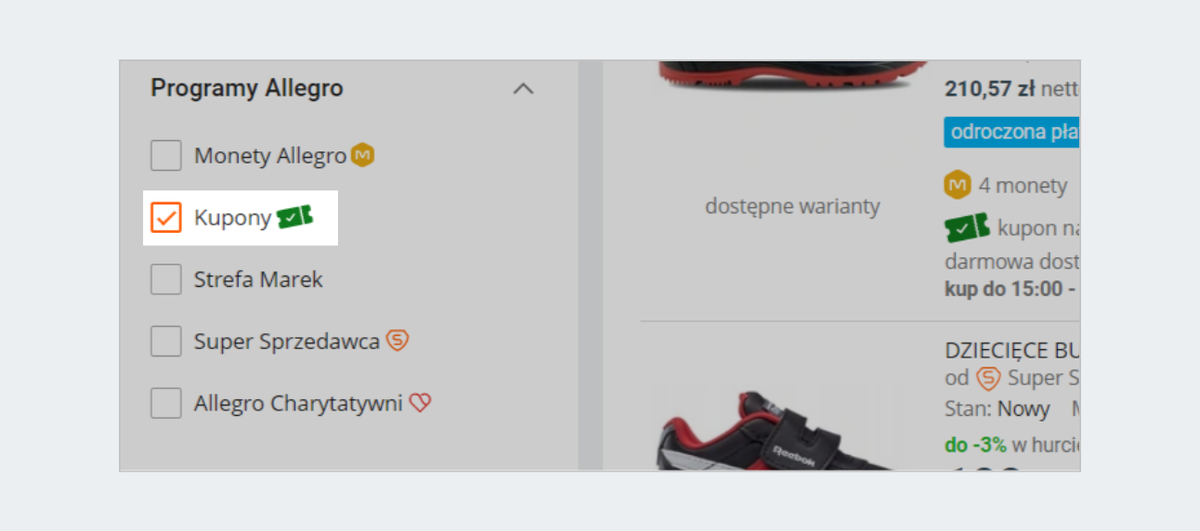Click the green coupon icon in product offer

click(967, 228)
